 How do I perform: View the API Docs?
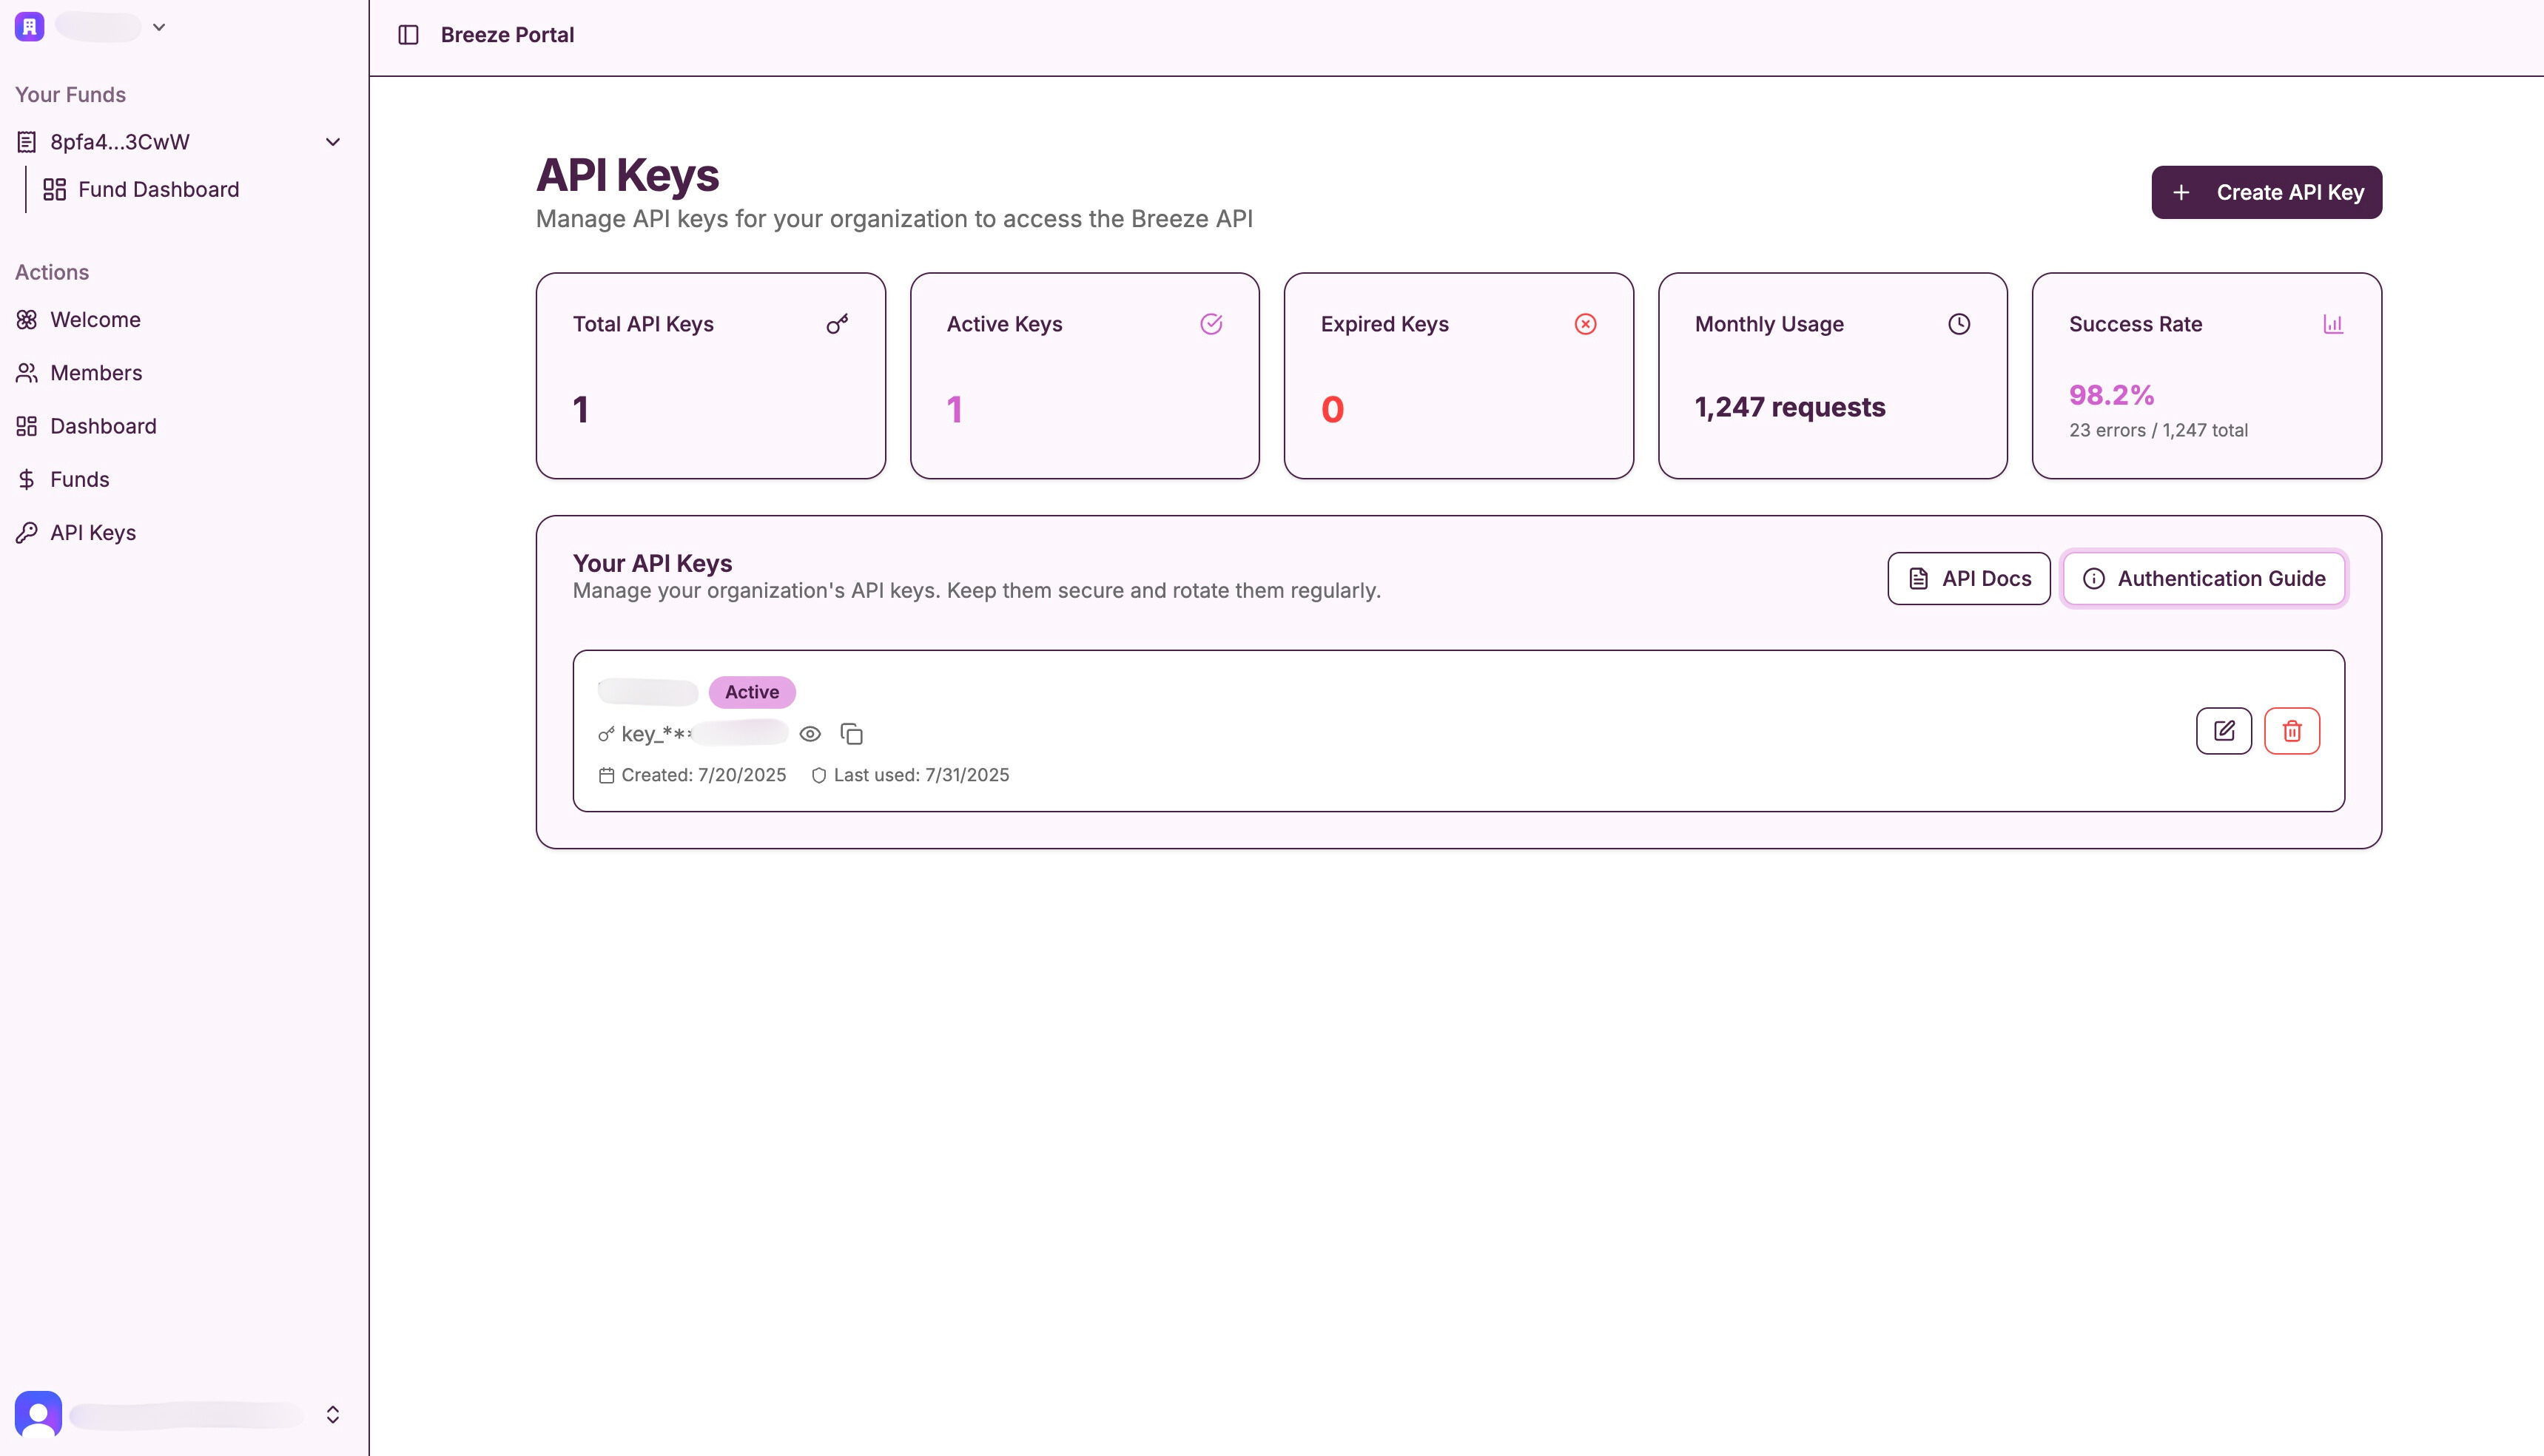coord(1967,578)
